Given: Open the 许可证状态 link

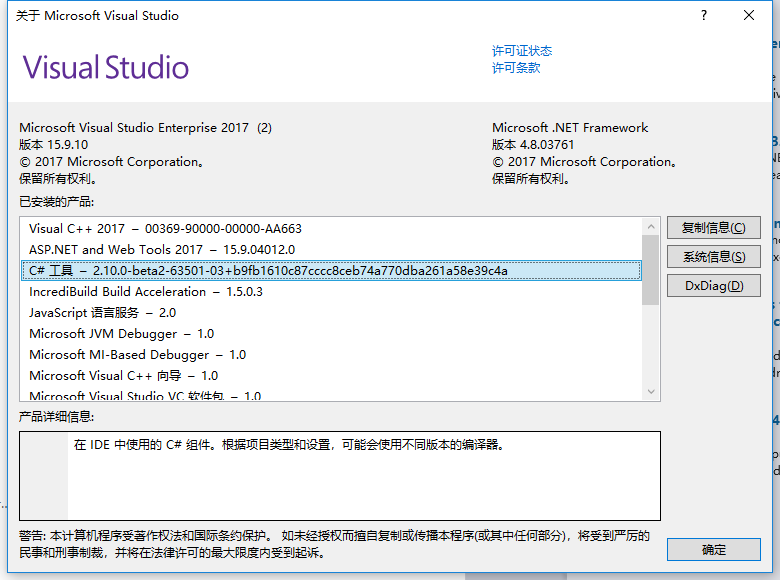Looking at the screenshot, I should click(522, 51).
